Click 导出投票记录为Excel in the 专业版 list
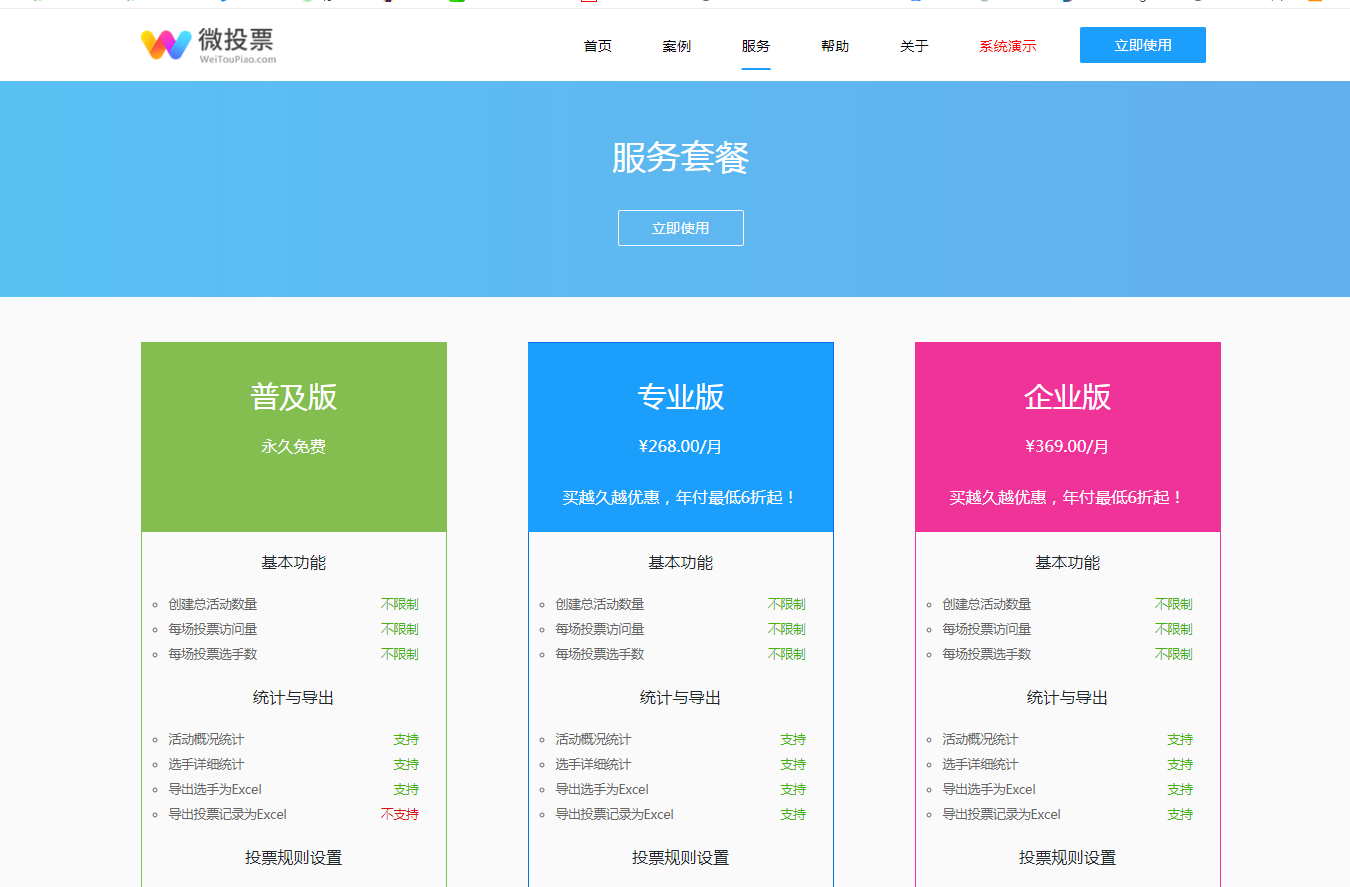1350x887 pixels. tap(614, 814)
